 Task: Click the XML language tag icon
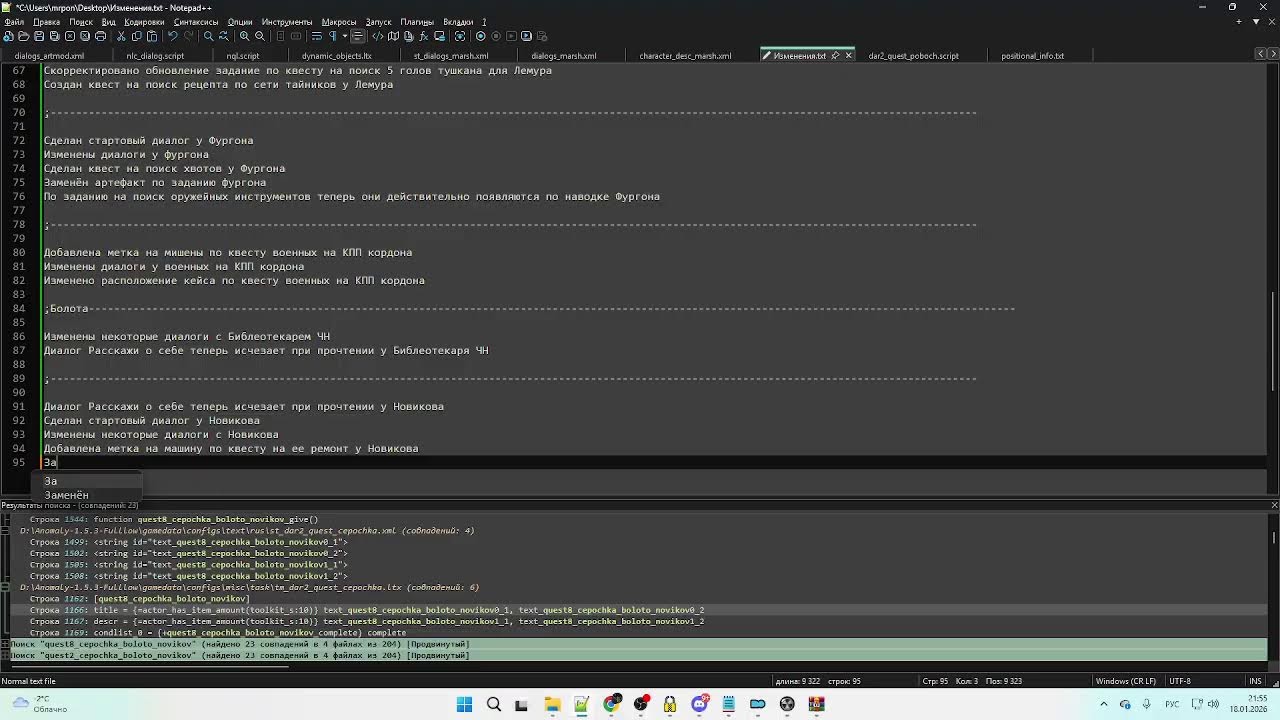pyautogui.click(x=378, y=36)
